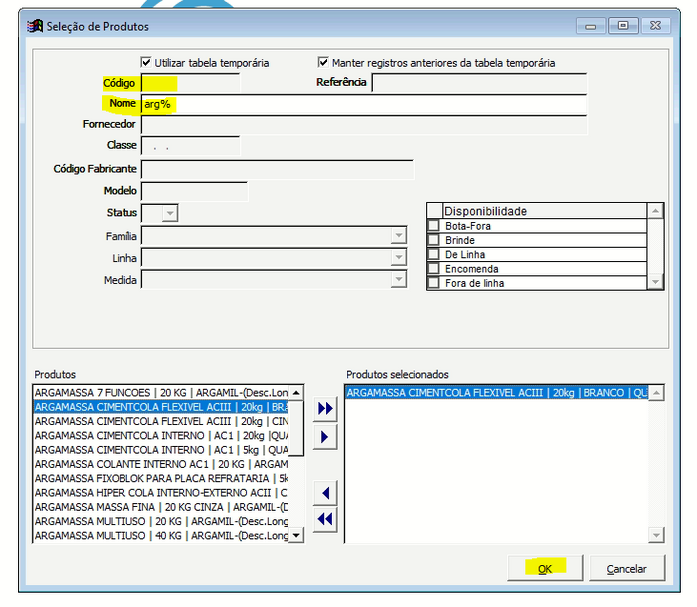This screenshot has height=607, width=697.
Task: Check the Encomenda availability box
Action: [433, 268]
